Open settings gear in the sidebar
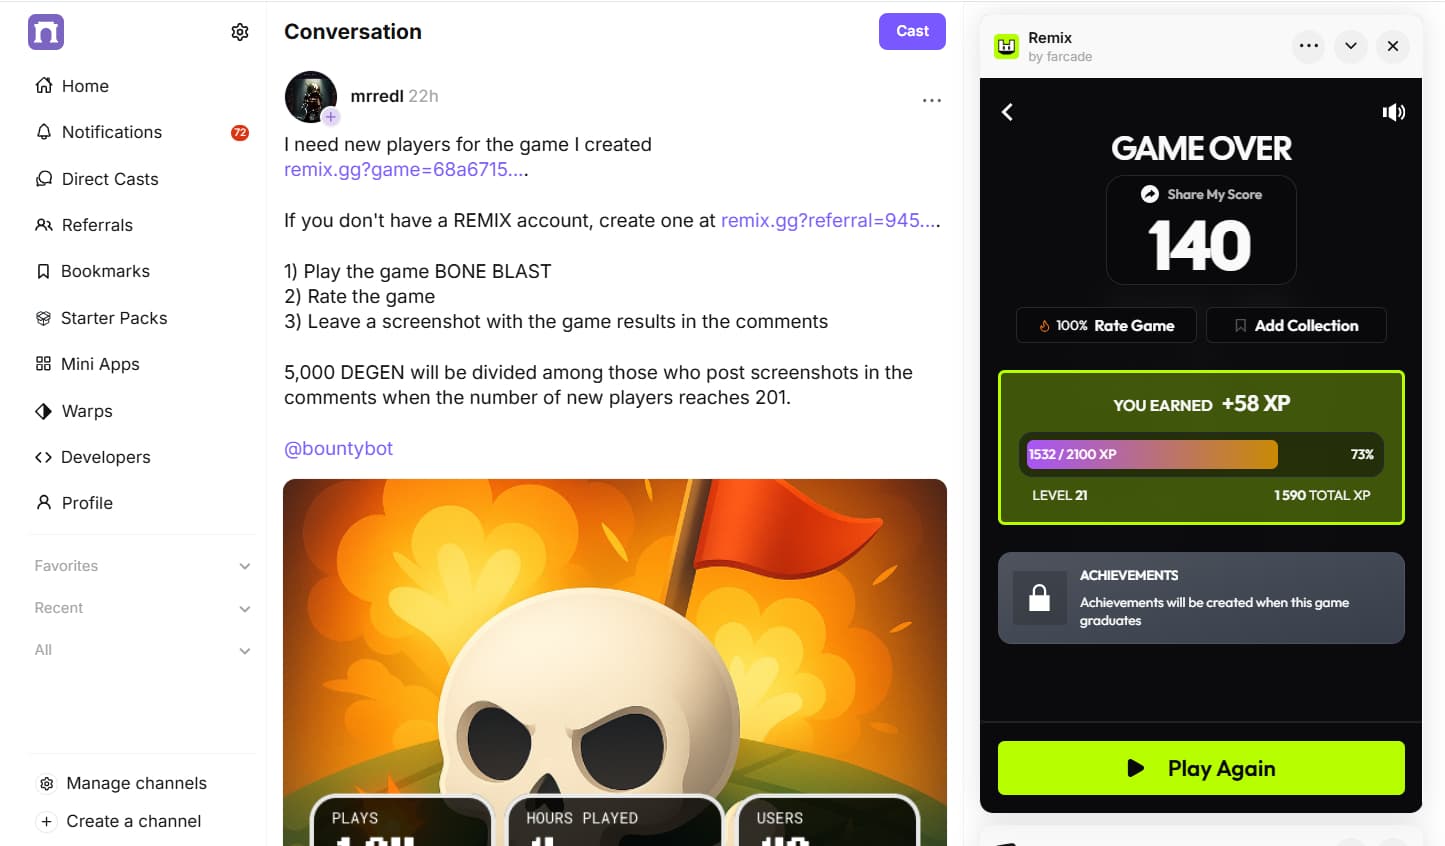 [240, 32]
